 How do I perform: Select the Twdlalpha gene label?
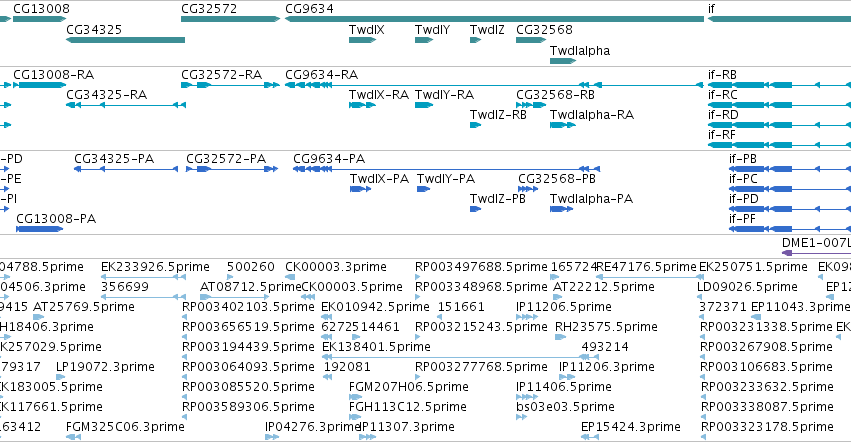point(580,51)
